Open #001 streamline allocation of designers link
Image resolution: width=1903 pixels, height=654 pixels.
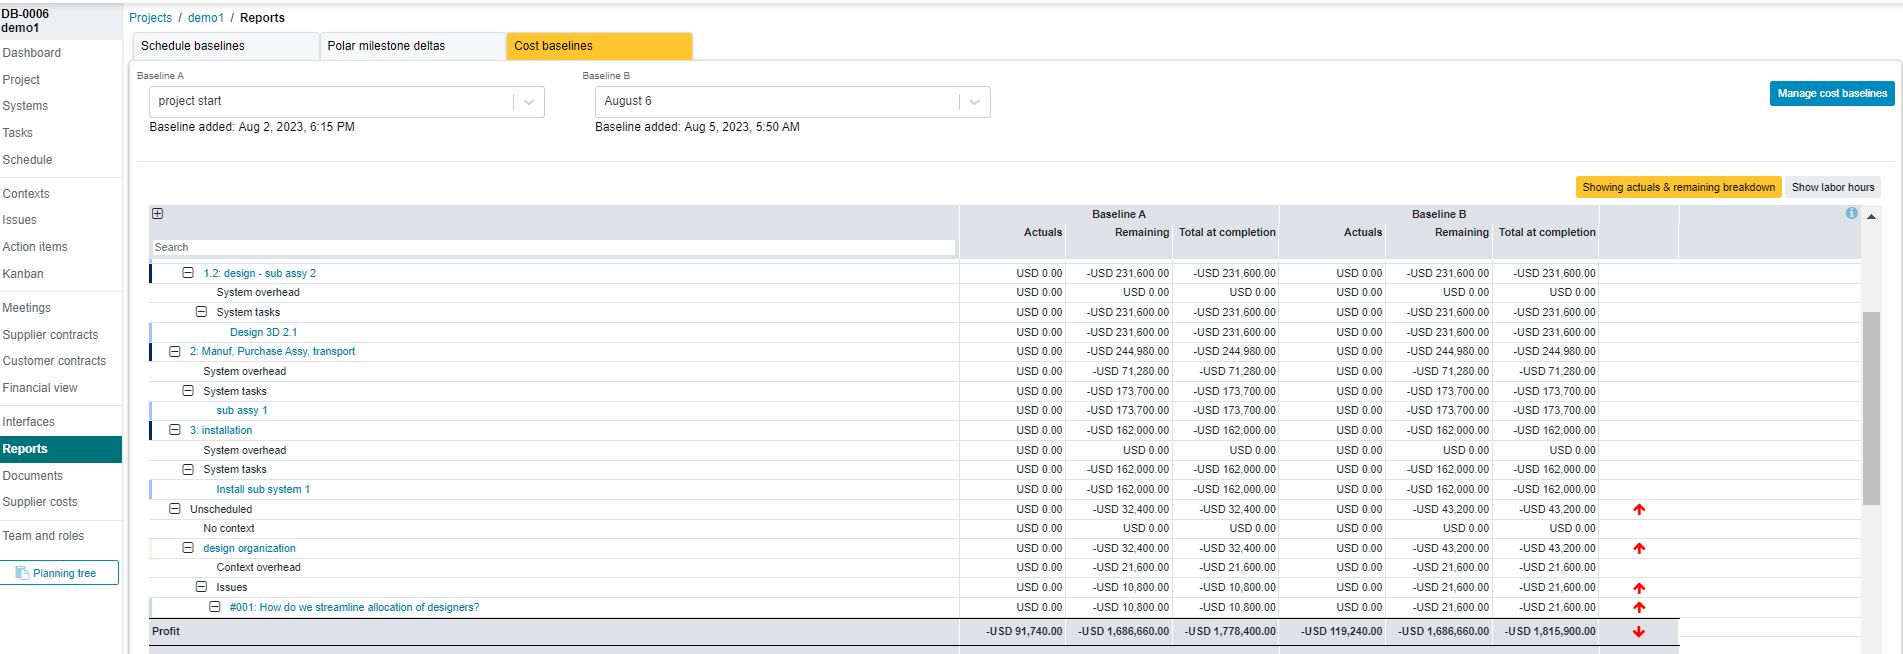tap(354, 607)
